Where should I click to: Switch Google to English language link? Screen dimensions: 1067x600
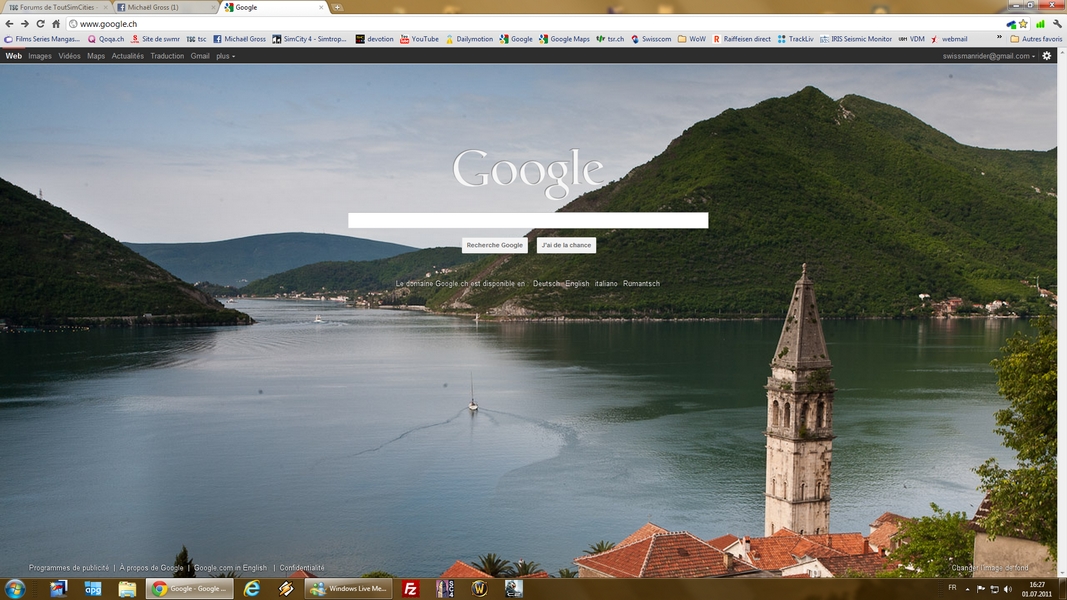coord(577,284)
